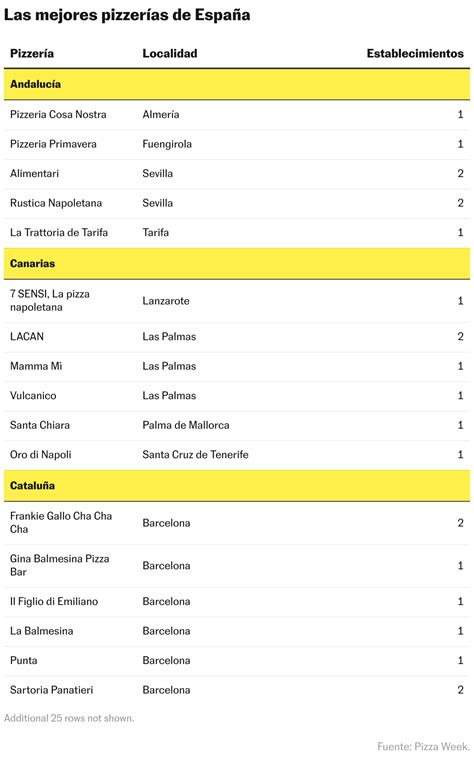Click the Pizzeria Cosa Nostra row
This screenshot has width=474, height=758.
(x=237, y=115)
